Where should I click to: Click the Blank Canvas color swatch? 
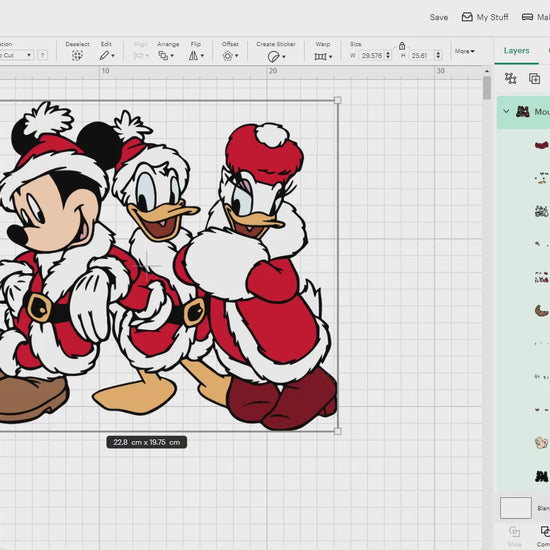point(516,508)
